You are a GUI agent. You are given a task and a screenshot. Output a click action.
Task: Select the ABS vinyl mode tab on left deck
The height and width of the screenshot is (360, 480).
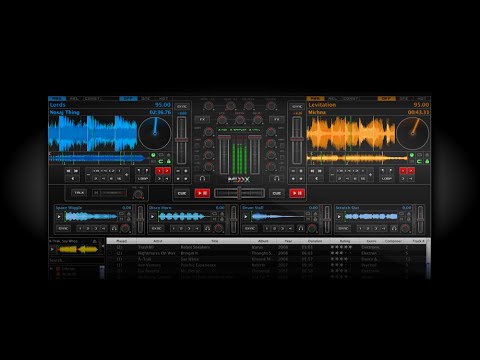click(x=57, y=99)
